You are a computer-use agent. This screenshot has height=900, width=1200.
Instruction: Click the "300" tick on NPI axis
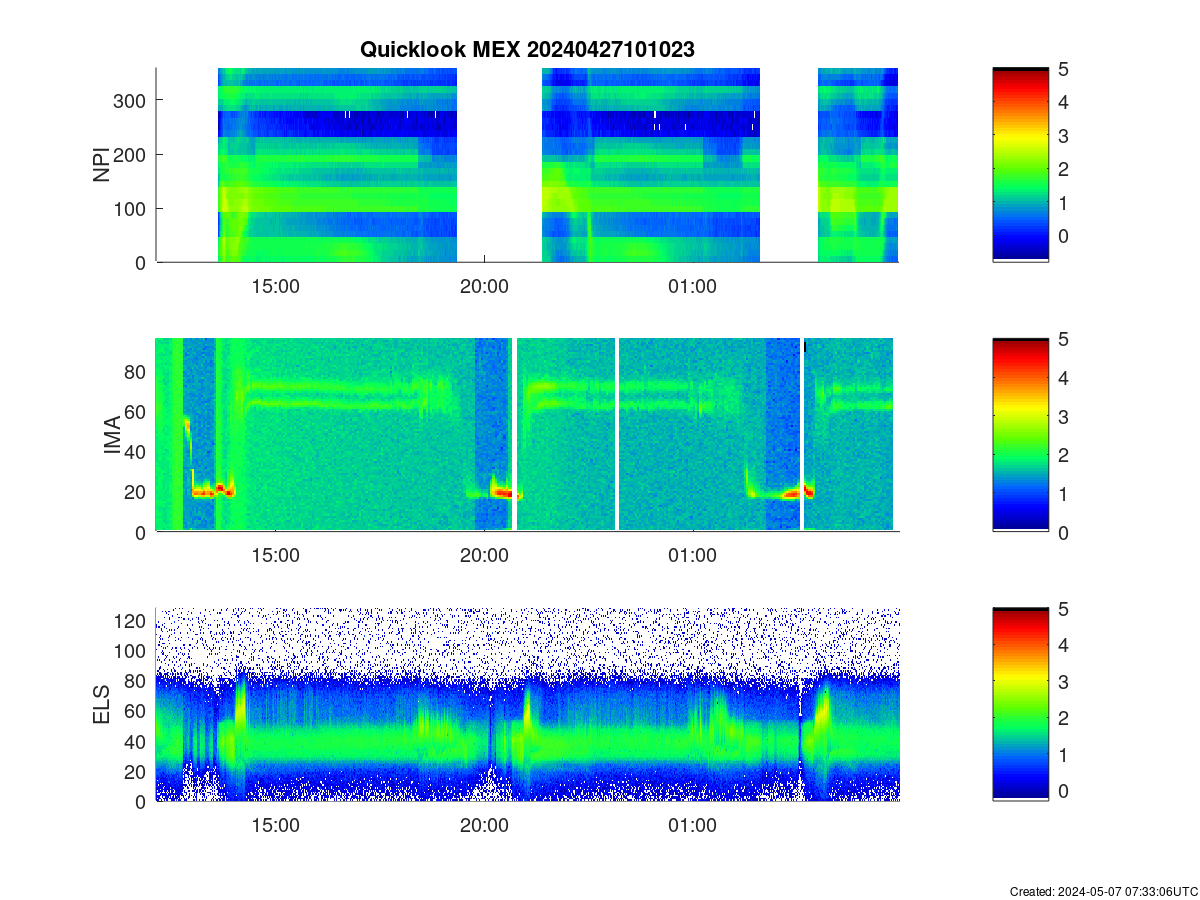(x=132, y=100)
